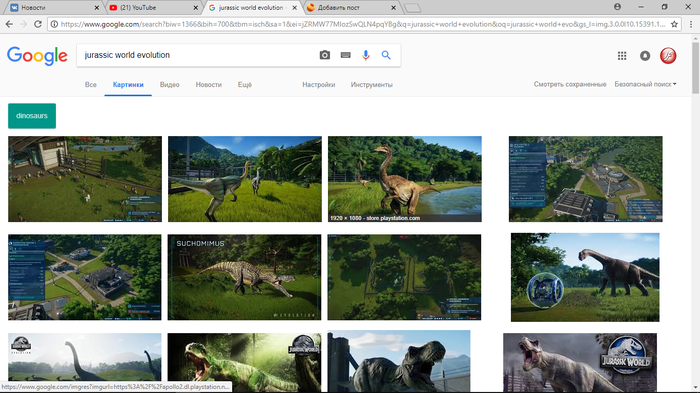Screen dimensions: 700x393
Task: Close the Добавить пост tab
Action: (x=393, y=8)
